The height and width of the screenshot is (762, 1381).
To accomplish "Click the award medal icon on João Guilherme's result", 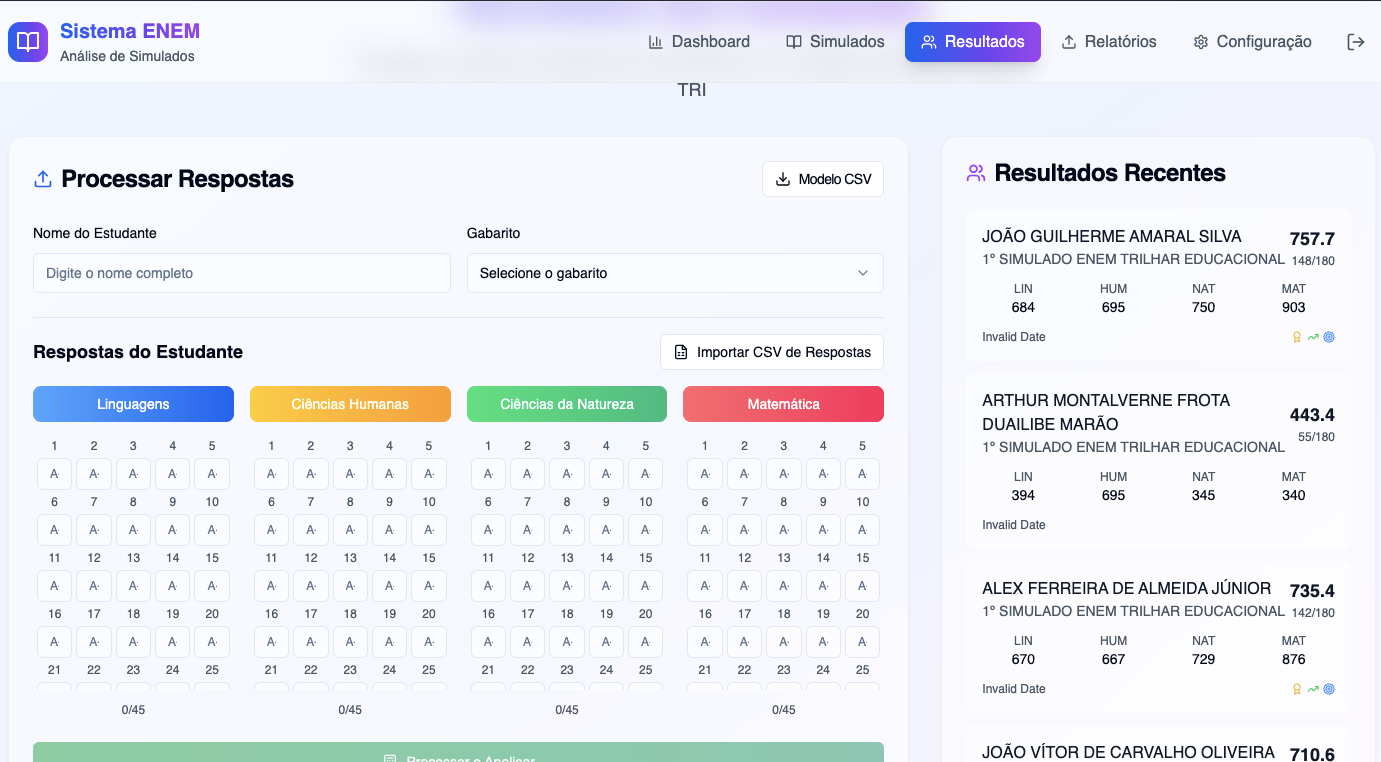I will point(1297,337).
